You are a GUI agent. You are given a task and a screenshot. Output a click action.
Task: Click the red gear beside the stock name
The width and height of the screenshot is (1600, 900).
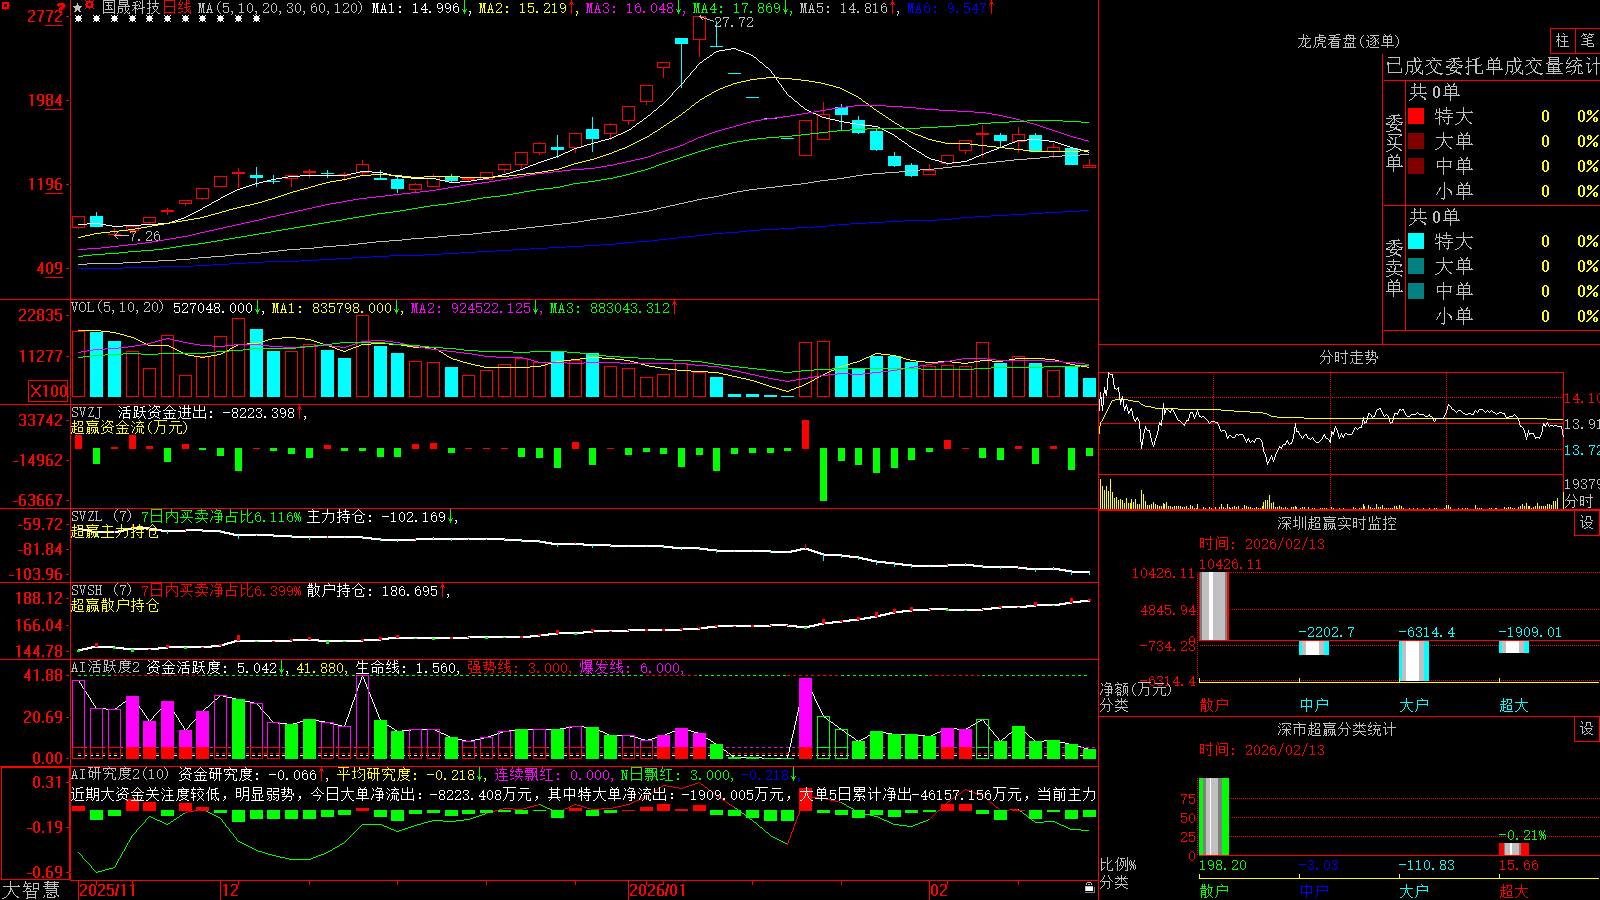pyautogui.click(x=89, y=5)
